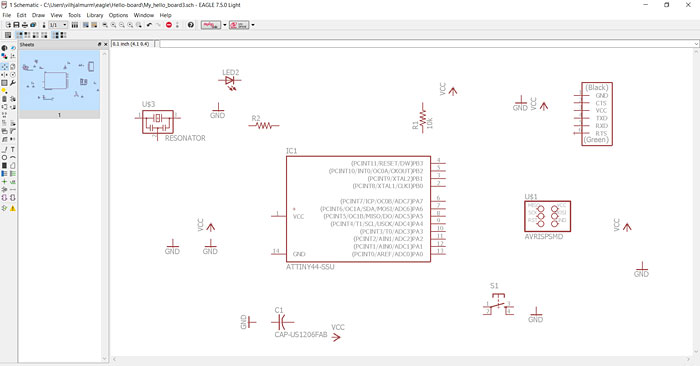The image size is (700, 366).
Task: Open the Library menu
Action: tap(95, 15)
